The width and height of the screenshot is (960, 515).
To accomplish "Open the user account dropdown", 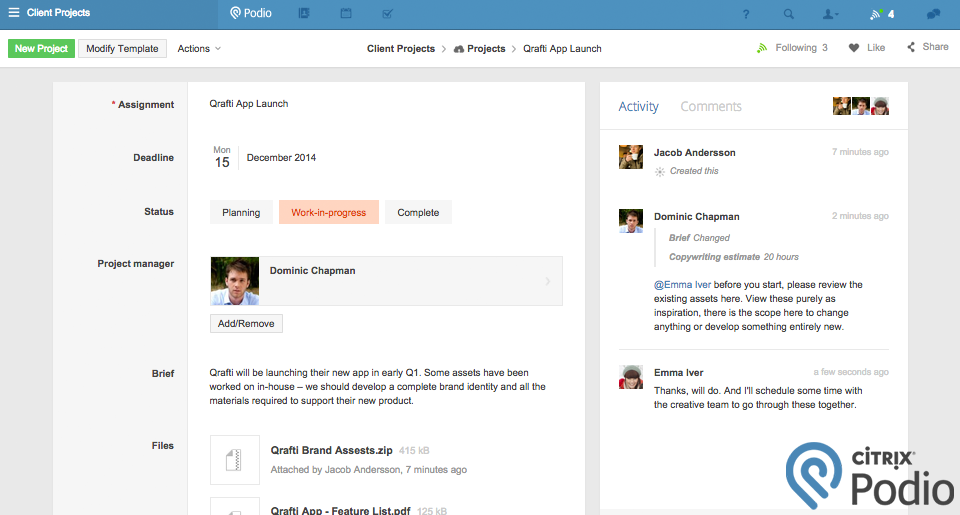I will (830, 14).
